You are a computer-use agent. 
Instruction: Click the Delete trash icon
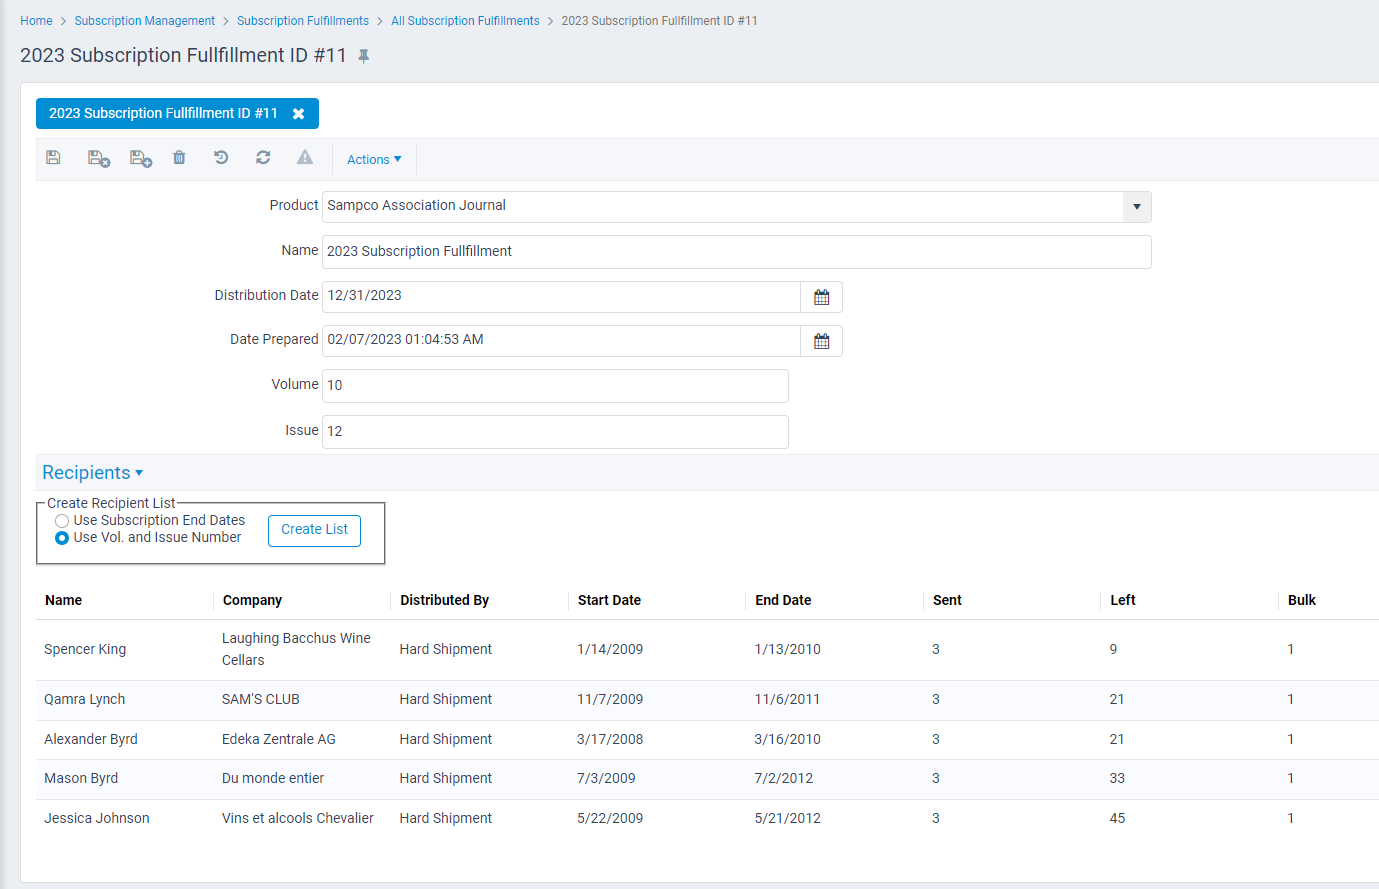click(179, 157)
